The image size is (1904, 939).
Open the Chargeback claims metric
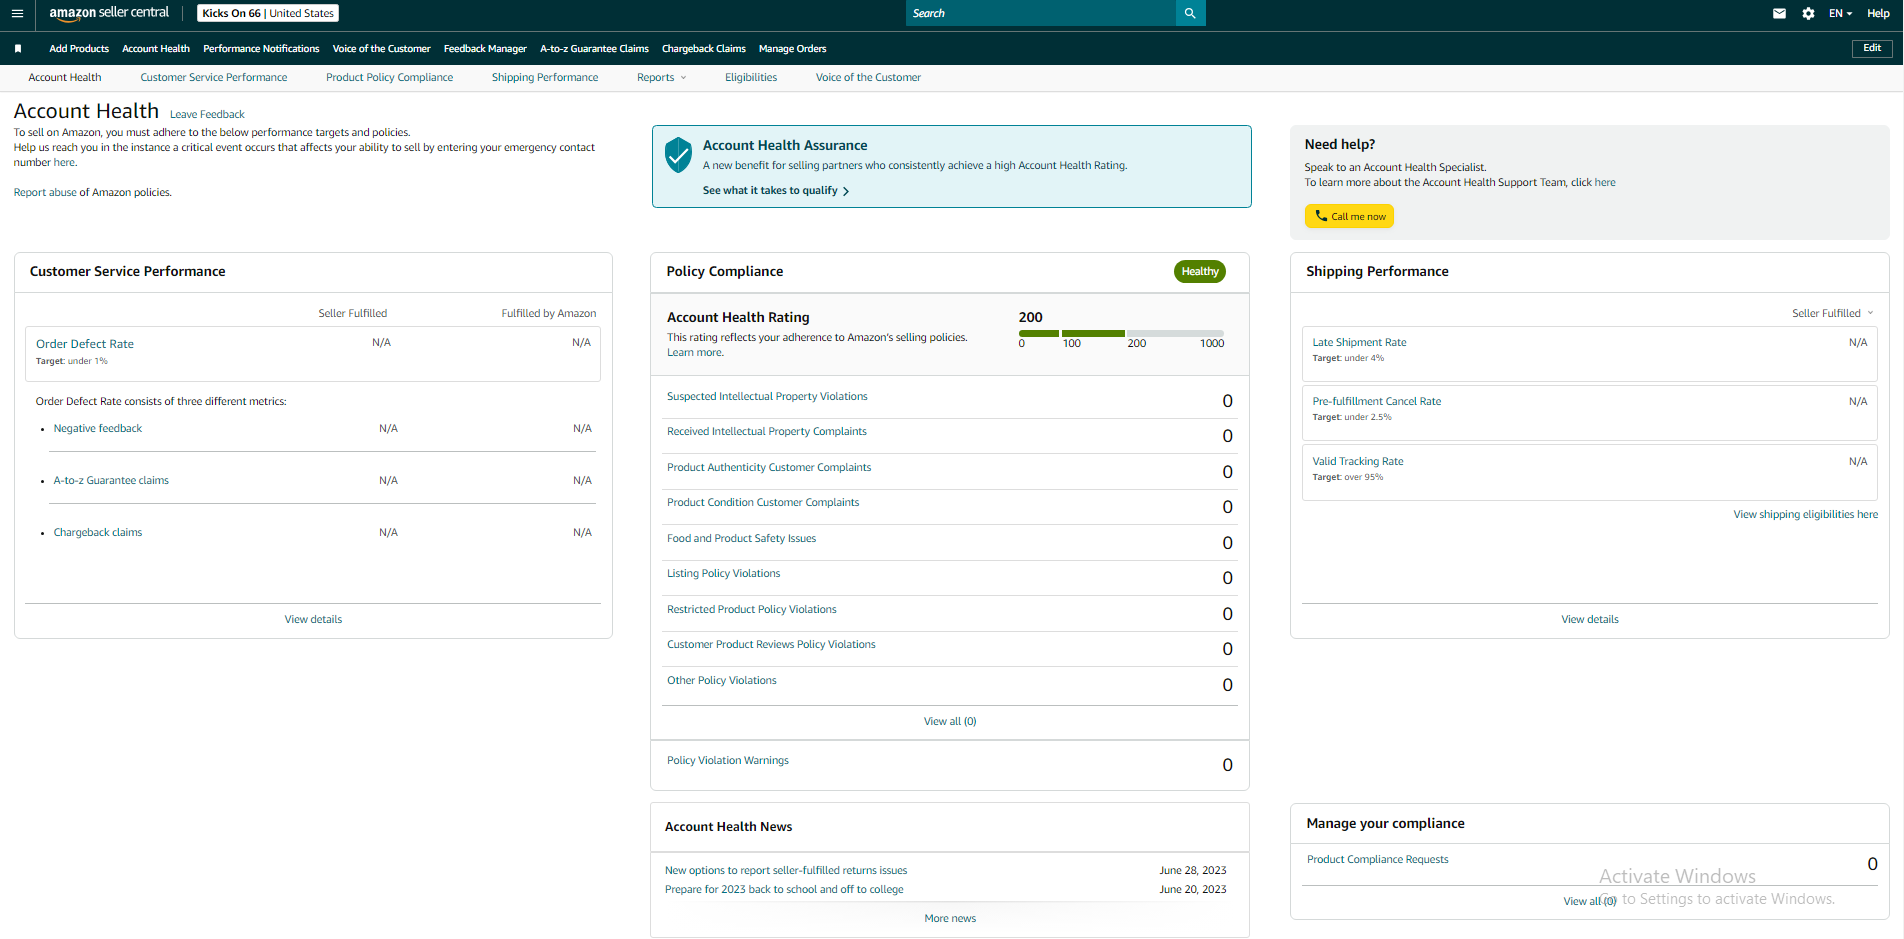tap(98, 532)
